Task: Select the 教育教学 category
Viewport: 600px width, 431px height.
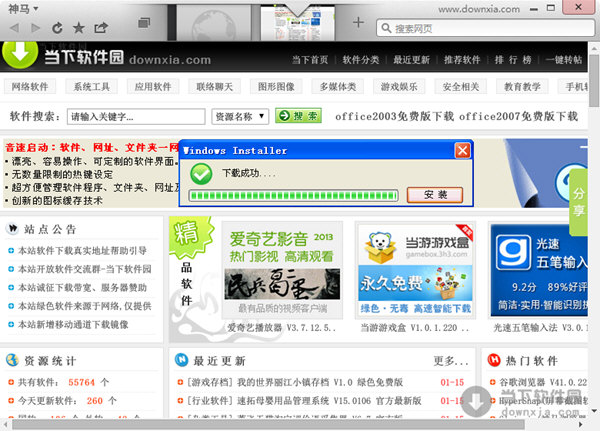Action: point(522,87)
